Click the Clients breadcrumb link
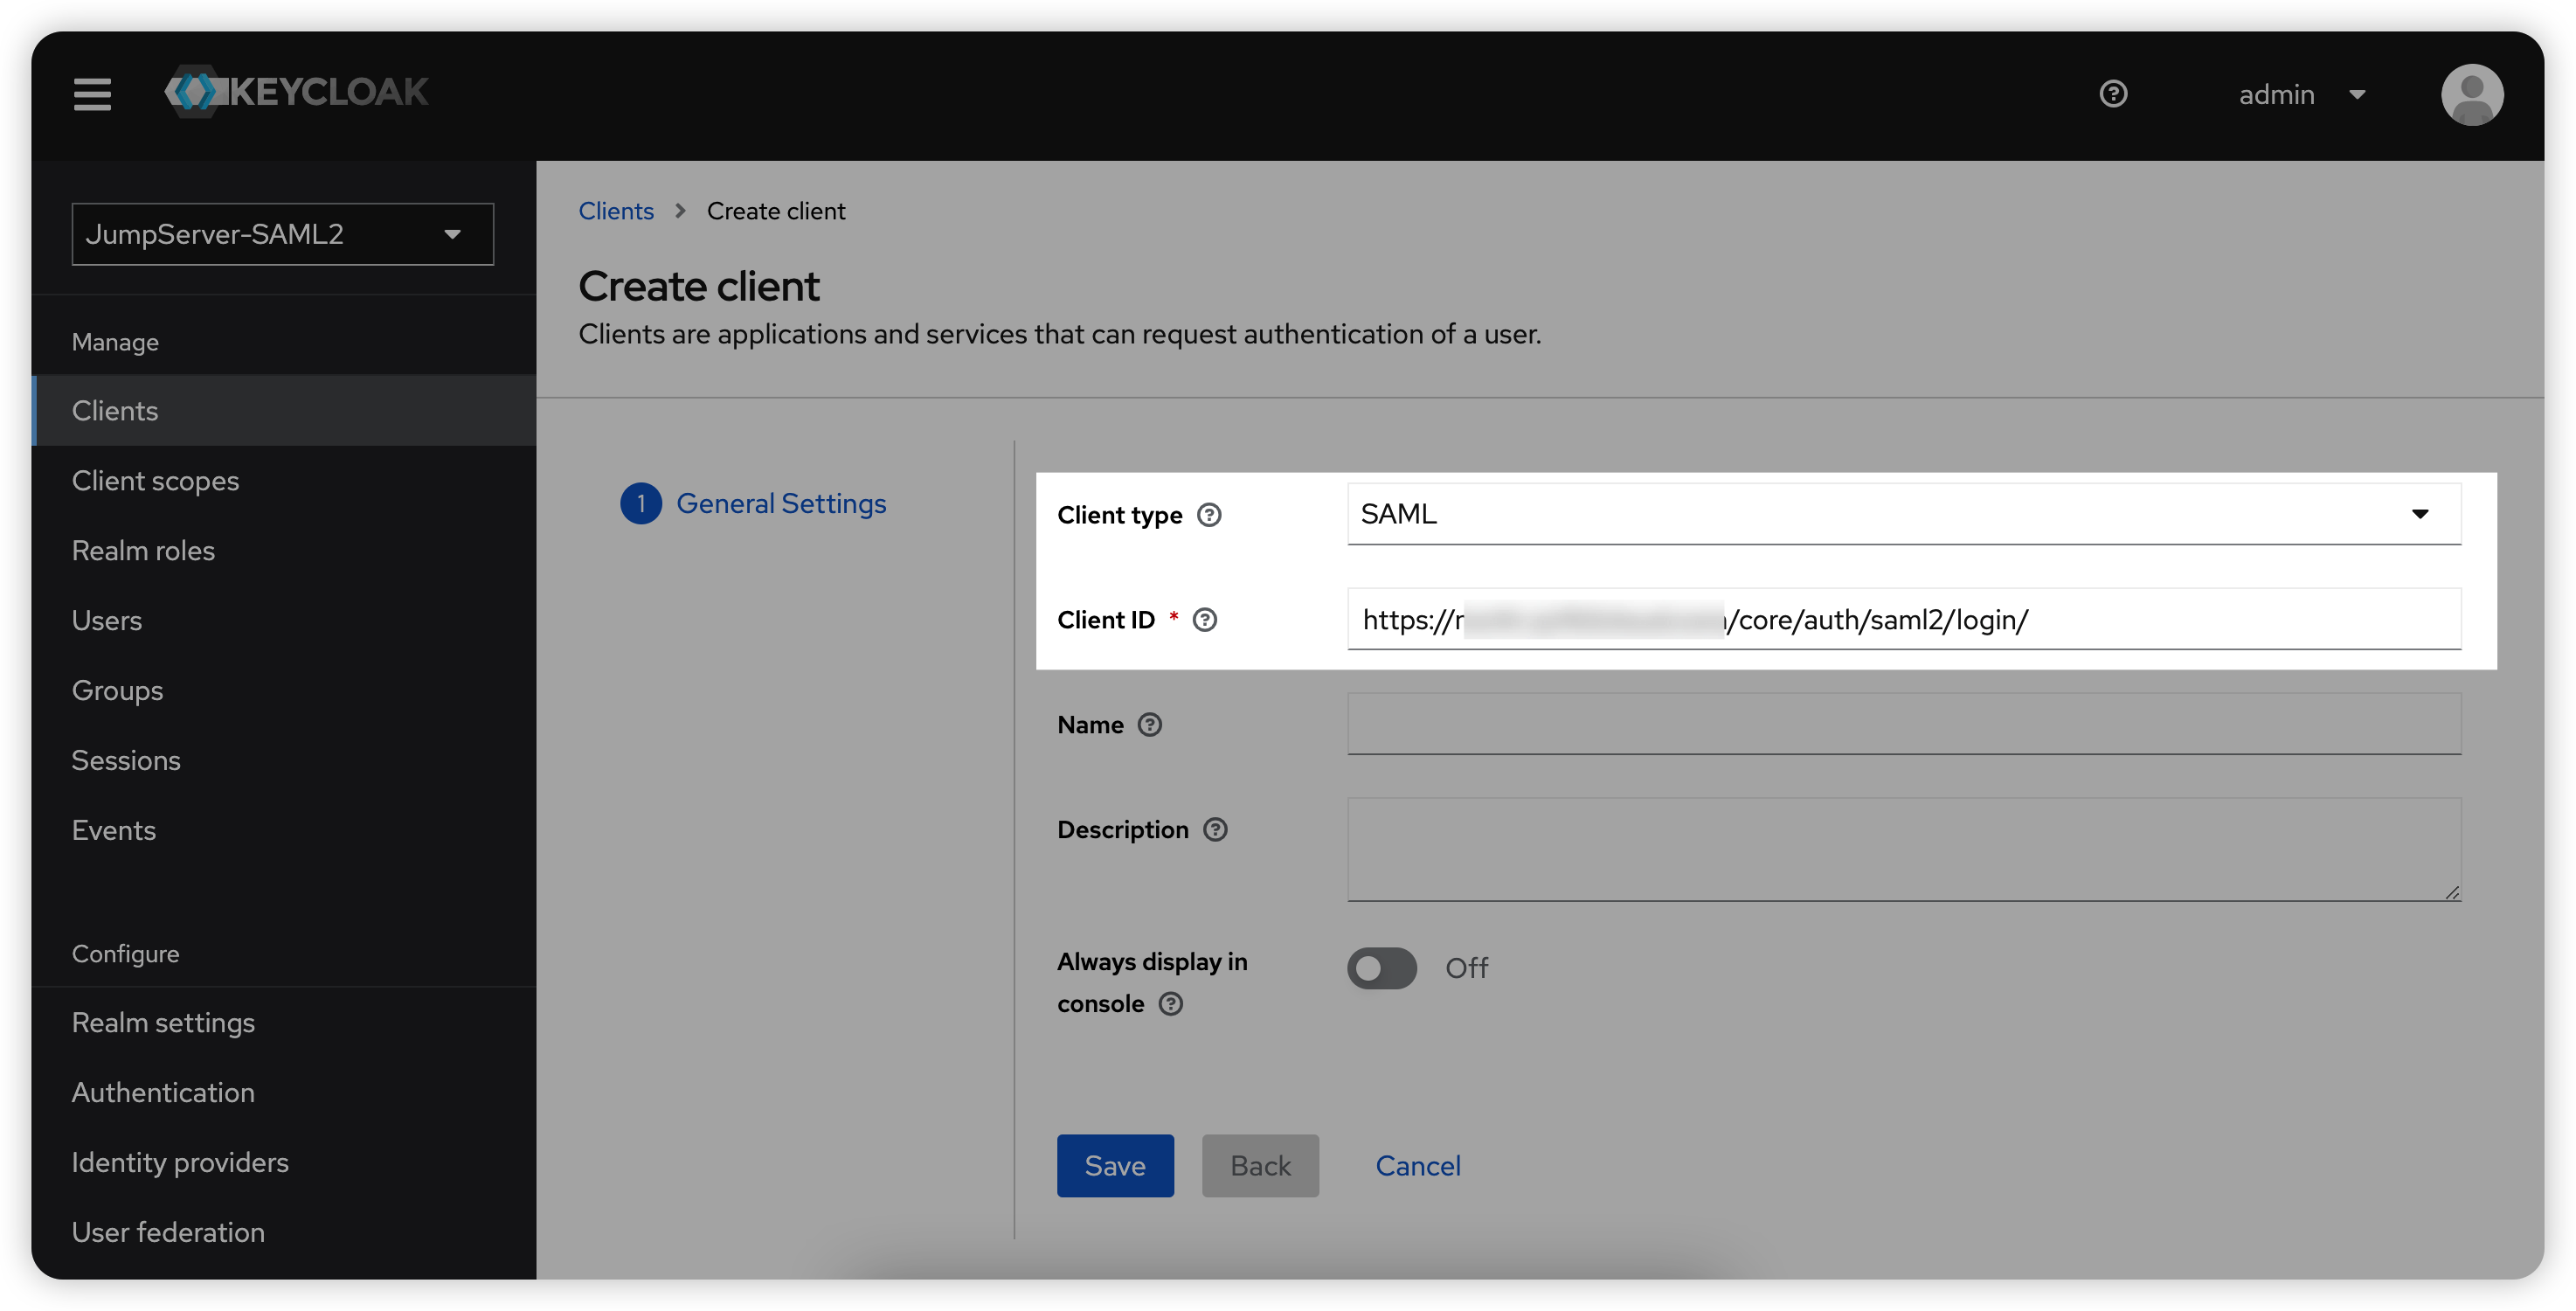The image size is (2576, 1311). (x=615, y=211)
